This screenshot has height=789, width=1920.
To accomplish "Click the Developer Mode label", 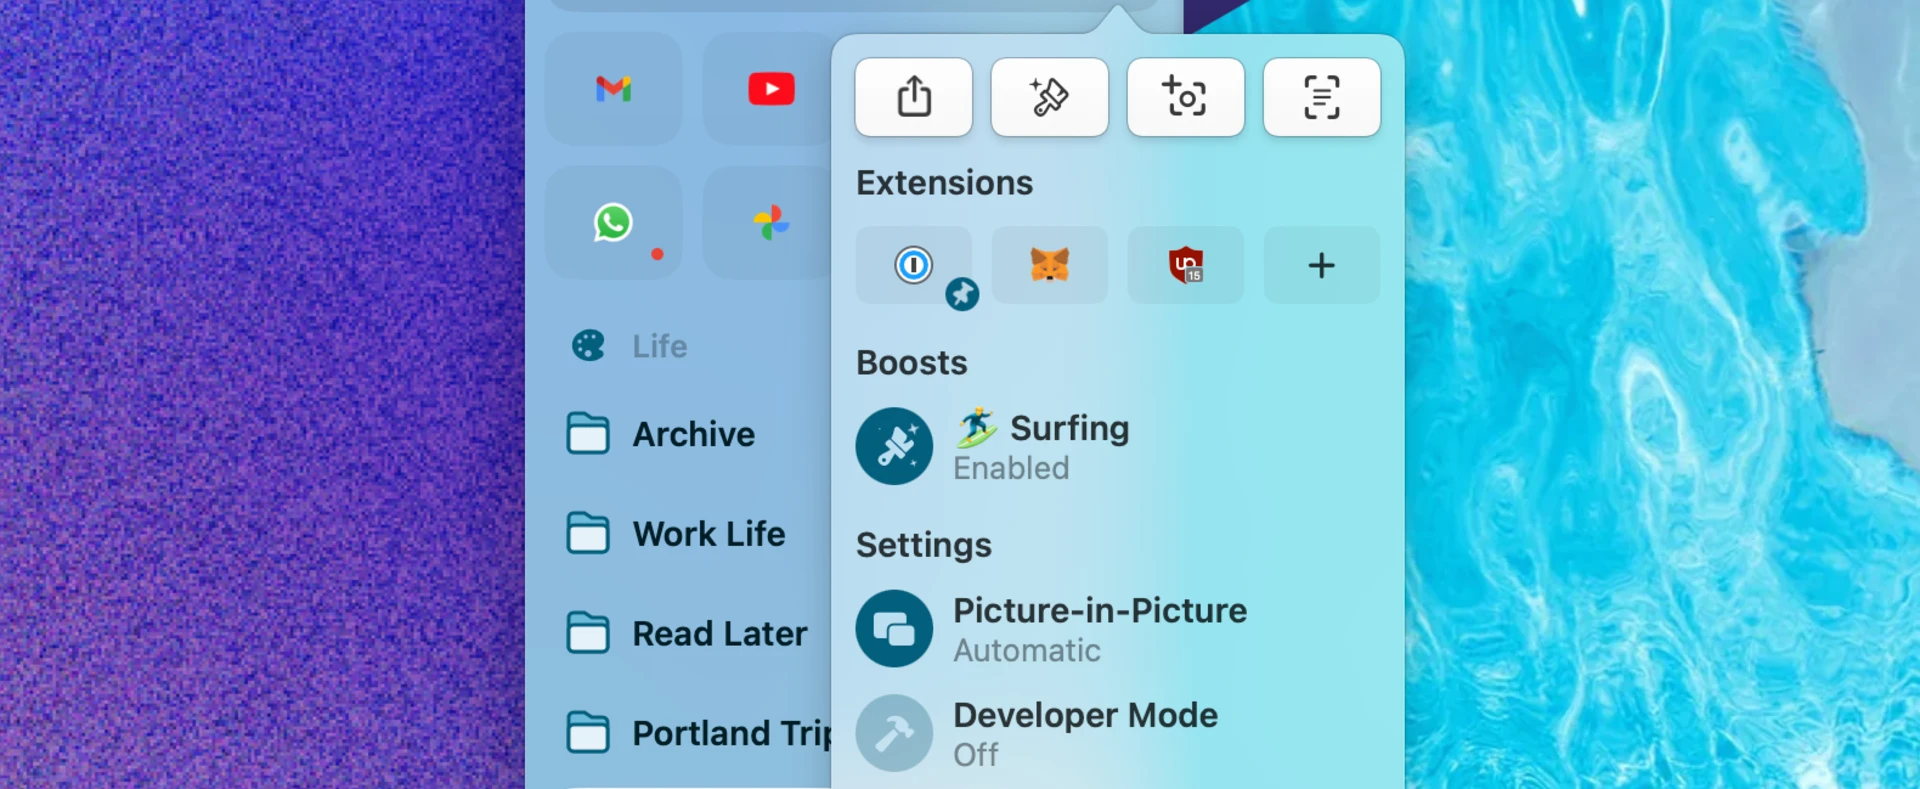I will (1086, 715).
